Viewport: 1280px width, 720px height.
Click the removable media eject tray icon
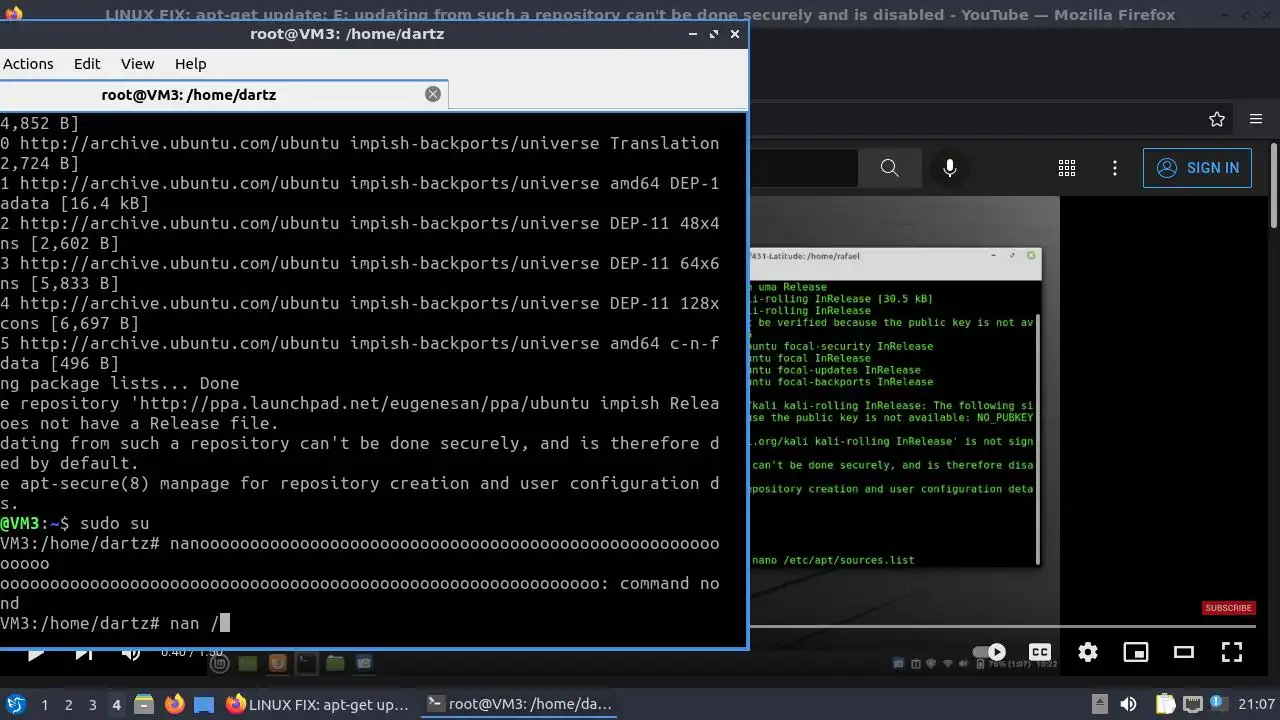coord(1099,704)
